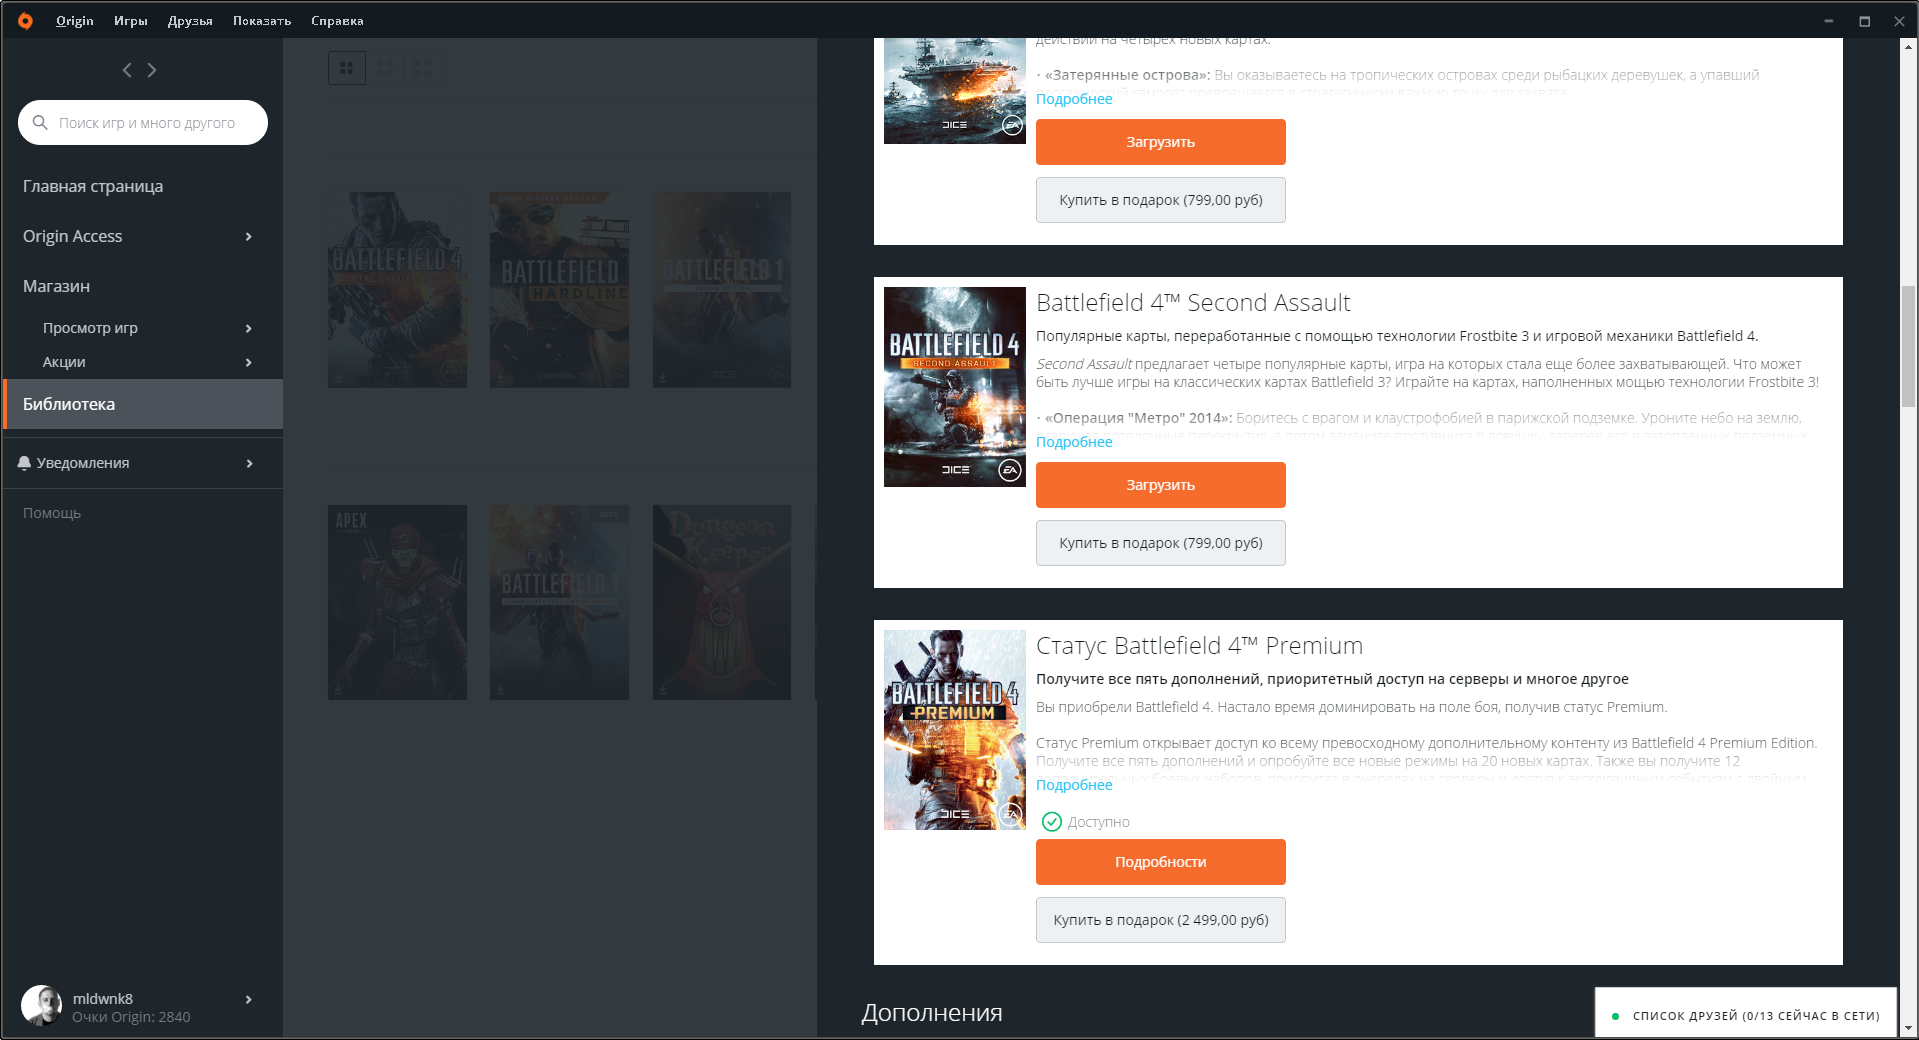Click the scrollbar down arrow
Screen dimensions: 1919x1040
(1908, 1028)
